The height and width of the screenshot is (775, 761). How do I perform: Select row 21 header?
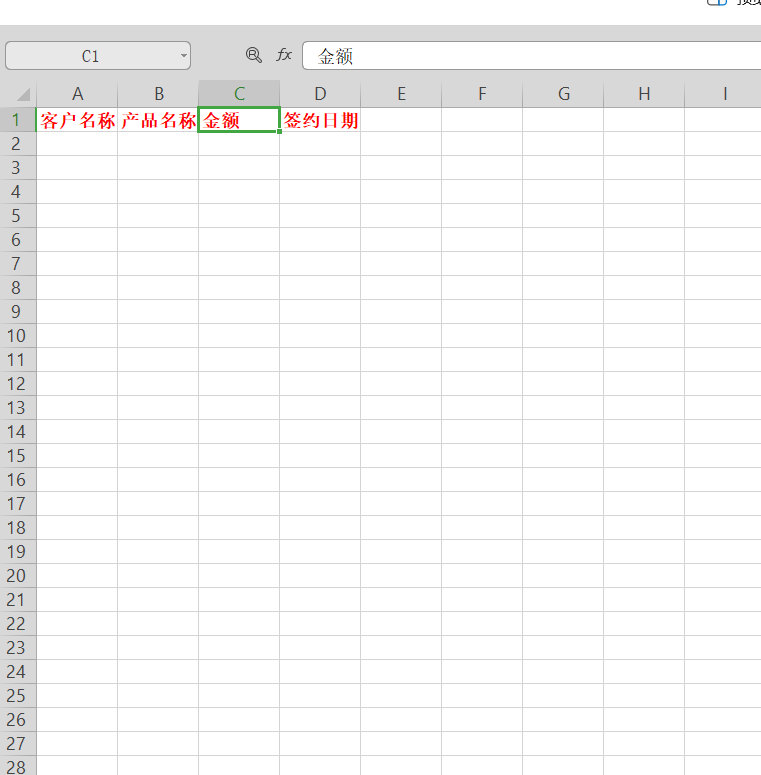[18, 600]
